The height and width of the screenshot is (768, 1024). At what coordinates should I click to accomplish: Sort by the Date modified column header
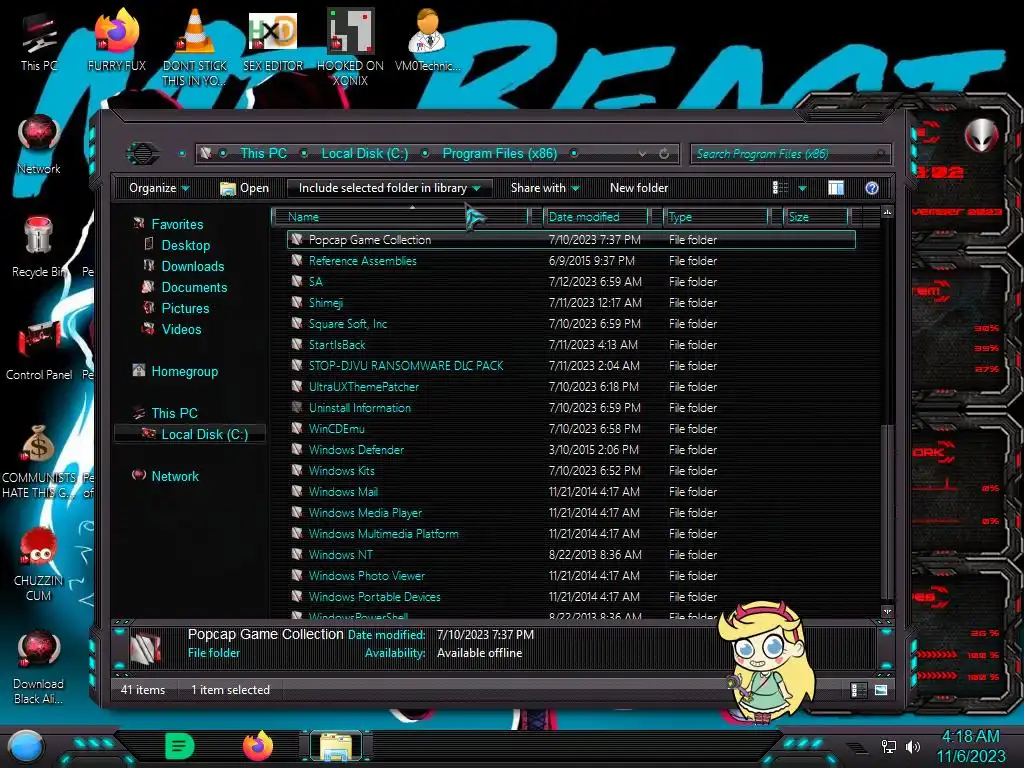pyautogui.click(x=596, y=216)
